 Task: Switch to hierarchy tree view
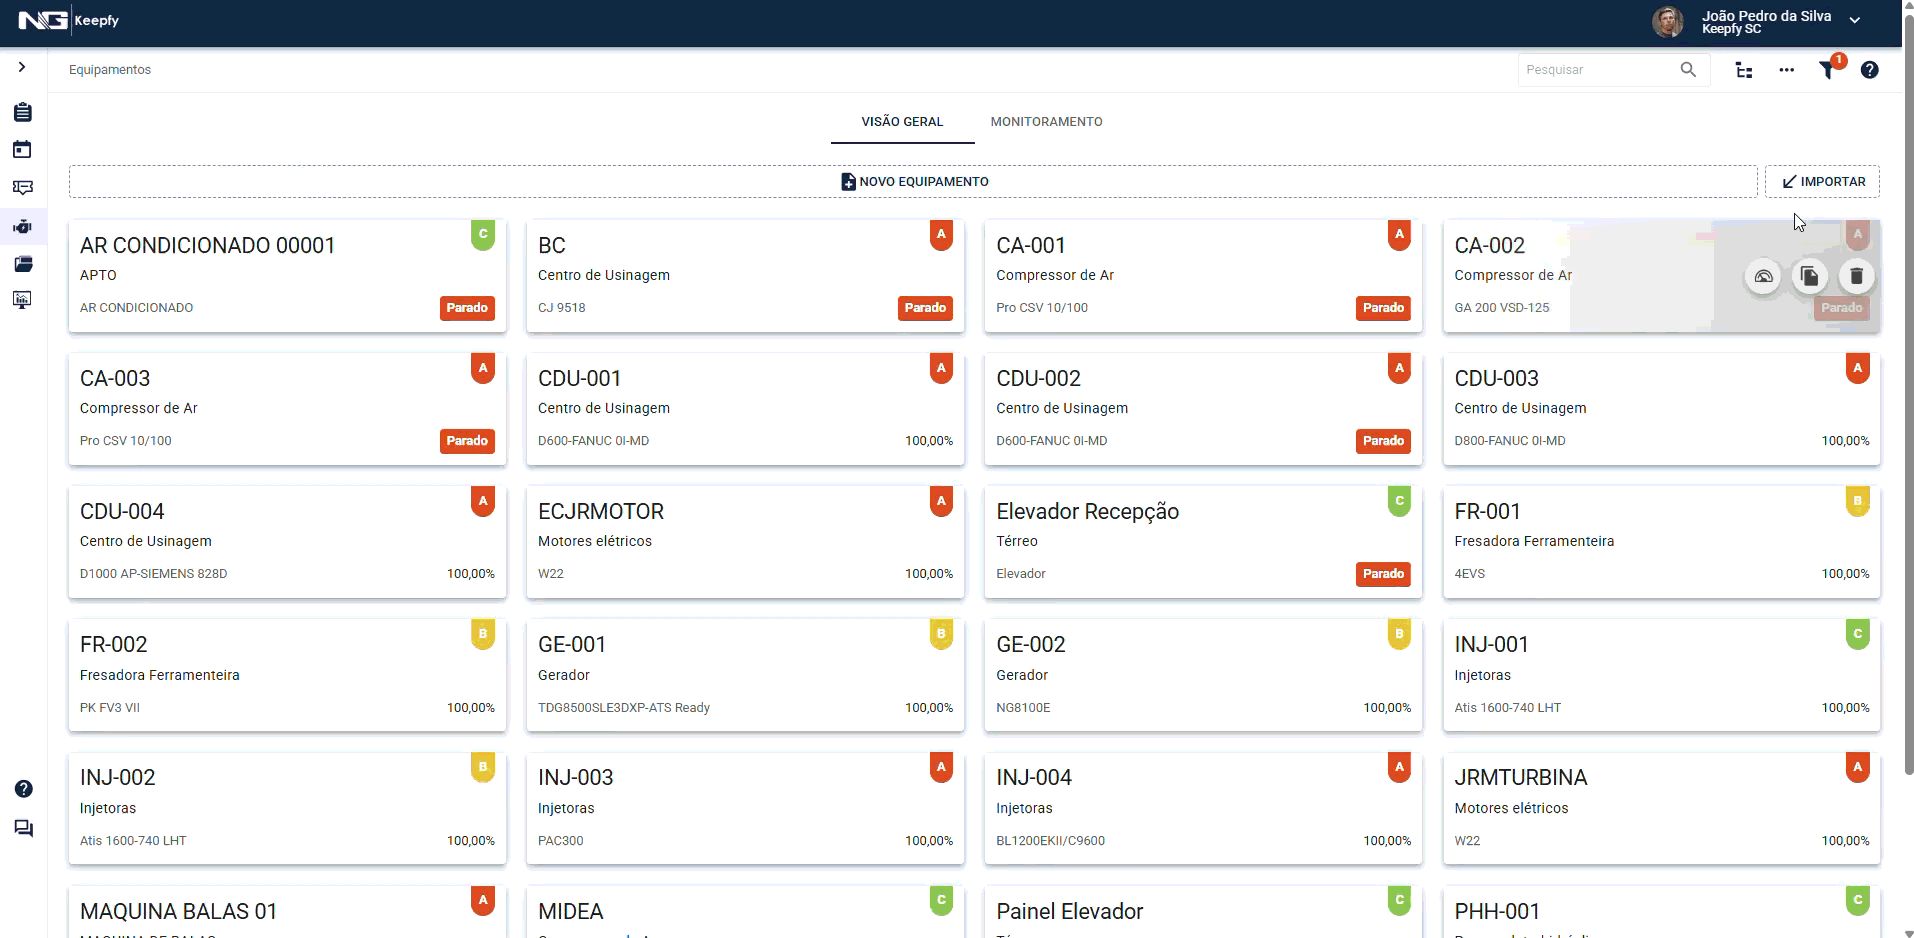(x=1744, y=70)
